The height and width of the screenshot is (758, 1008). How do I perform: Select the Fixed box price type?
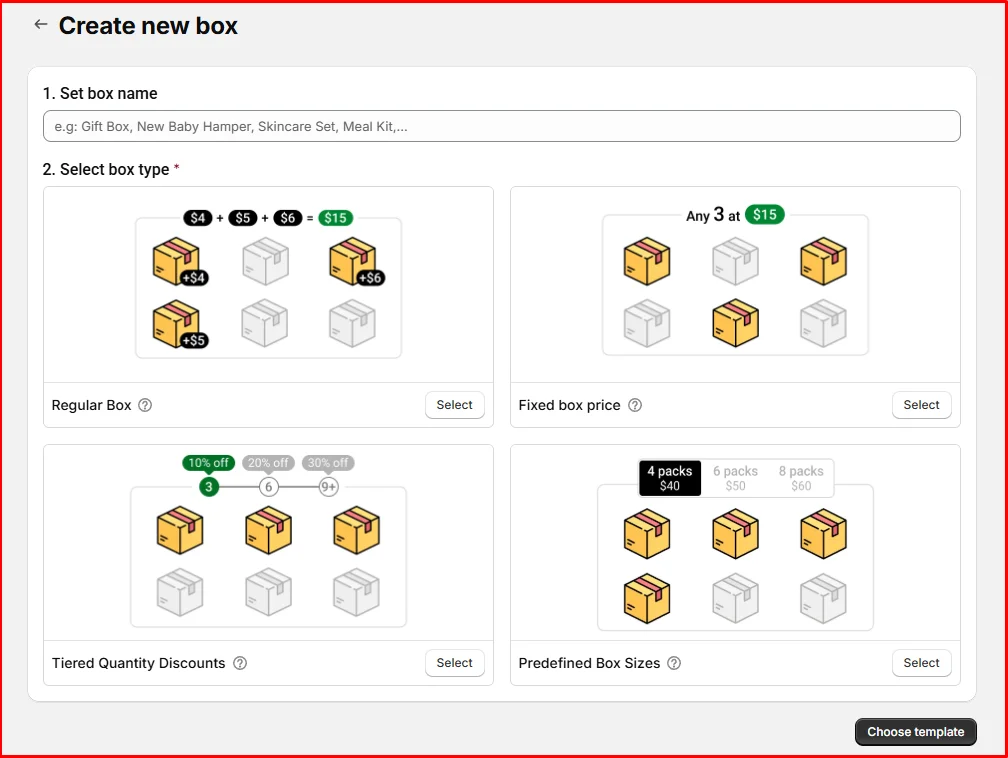point(921,405)
